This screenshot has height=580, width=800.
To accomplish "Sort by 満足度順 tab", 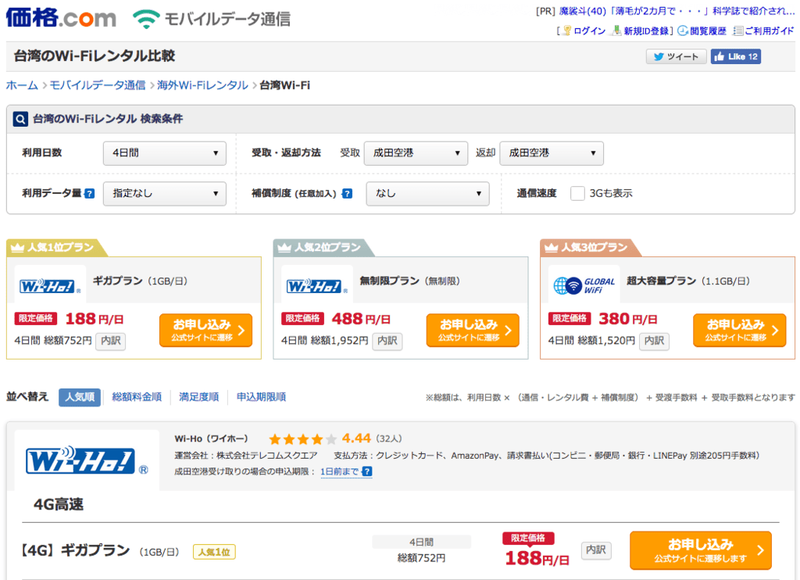I will coord(198,397).
